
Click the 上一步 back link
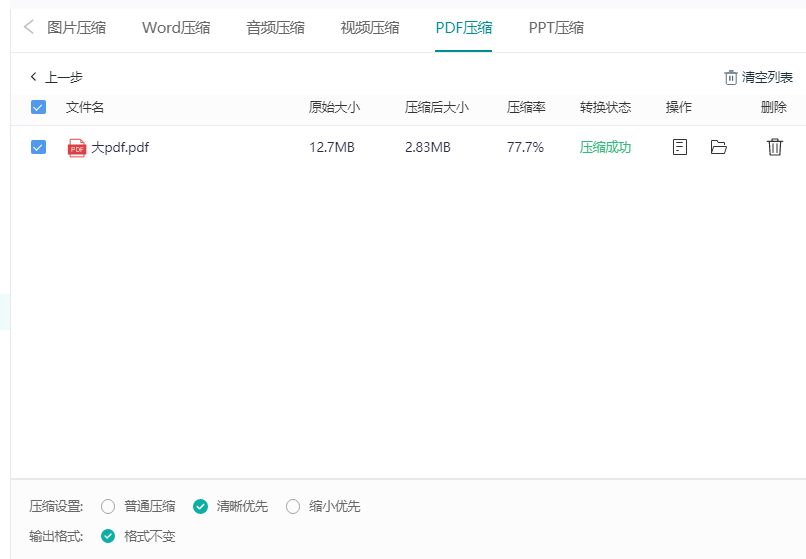[x=64, y=77]
